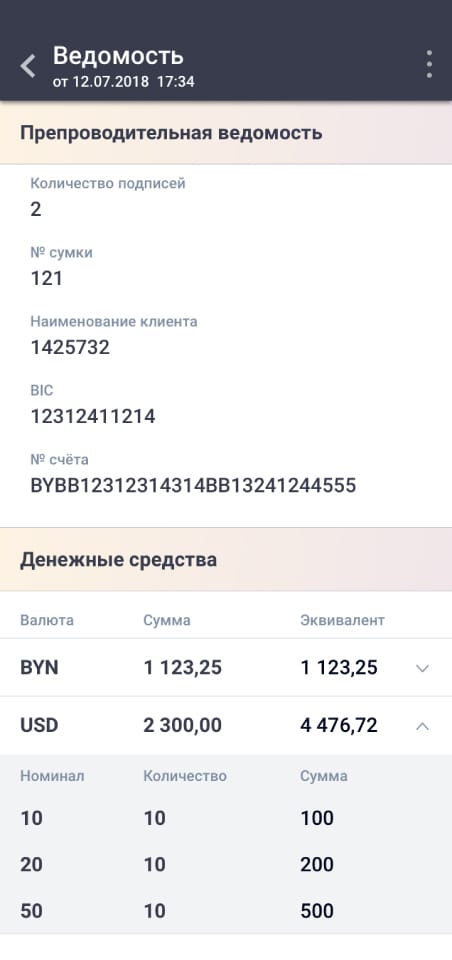Tap the Эквивалент column header

pyautogui.click(x=342, y=620)
